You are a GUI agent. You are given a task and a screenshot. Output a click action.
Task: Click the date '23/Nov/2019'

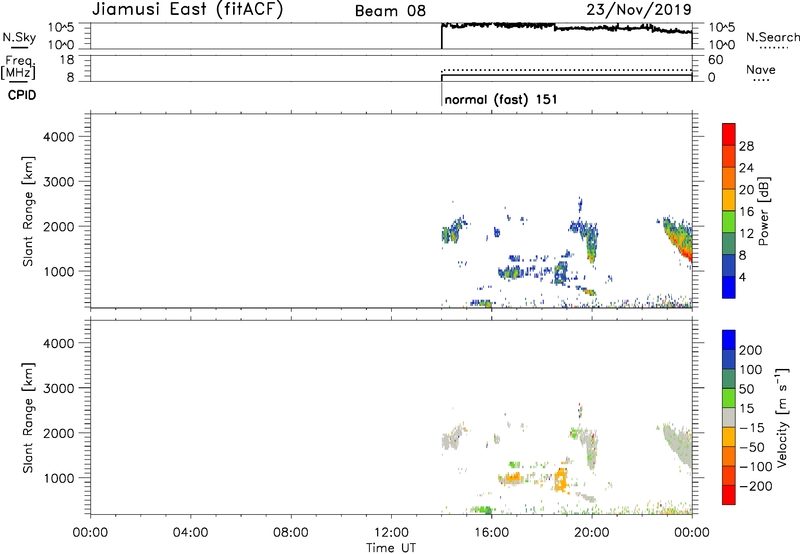coord(639,9)
